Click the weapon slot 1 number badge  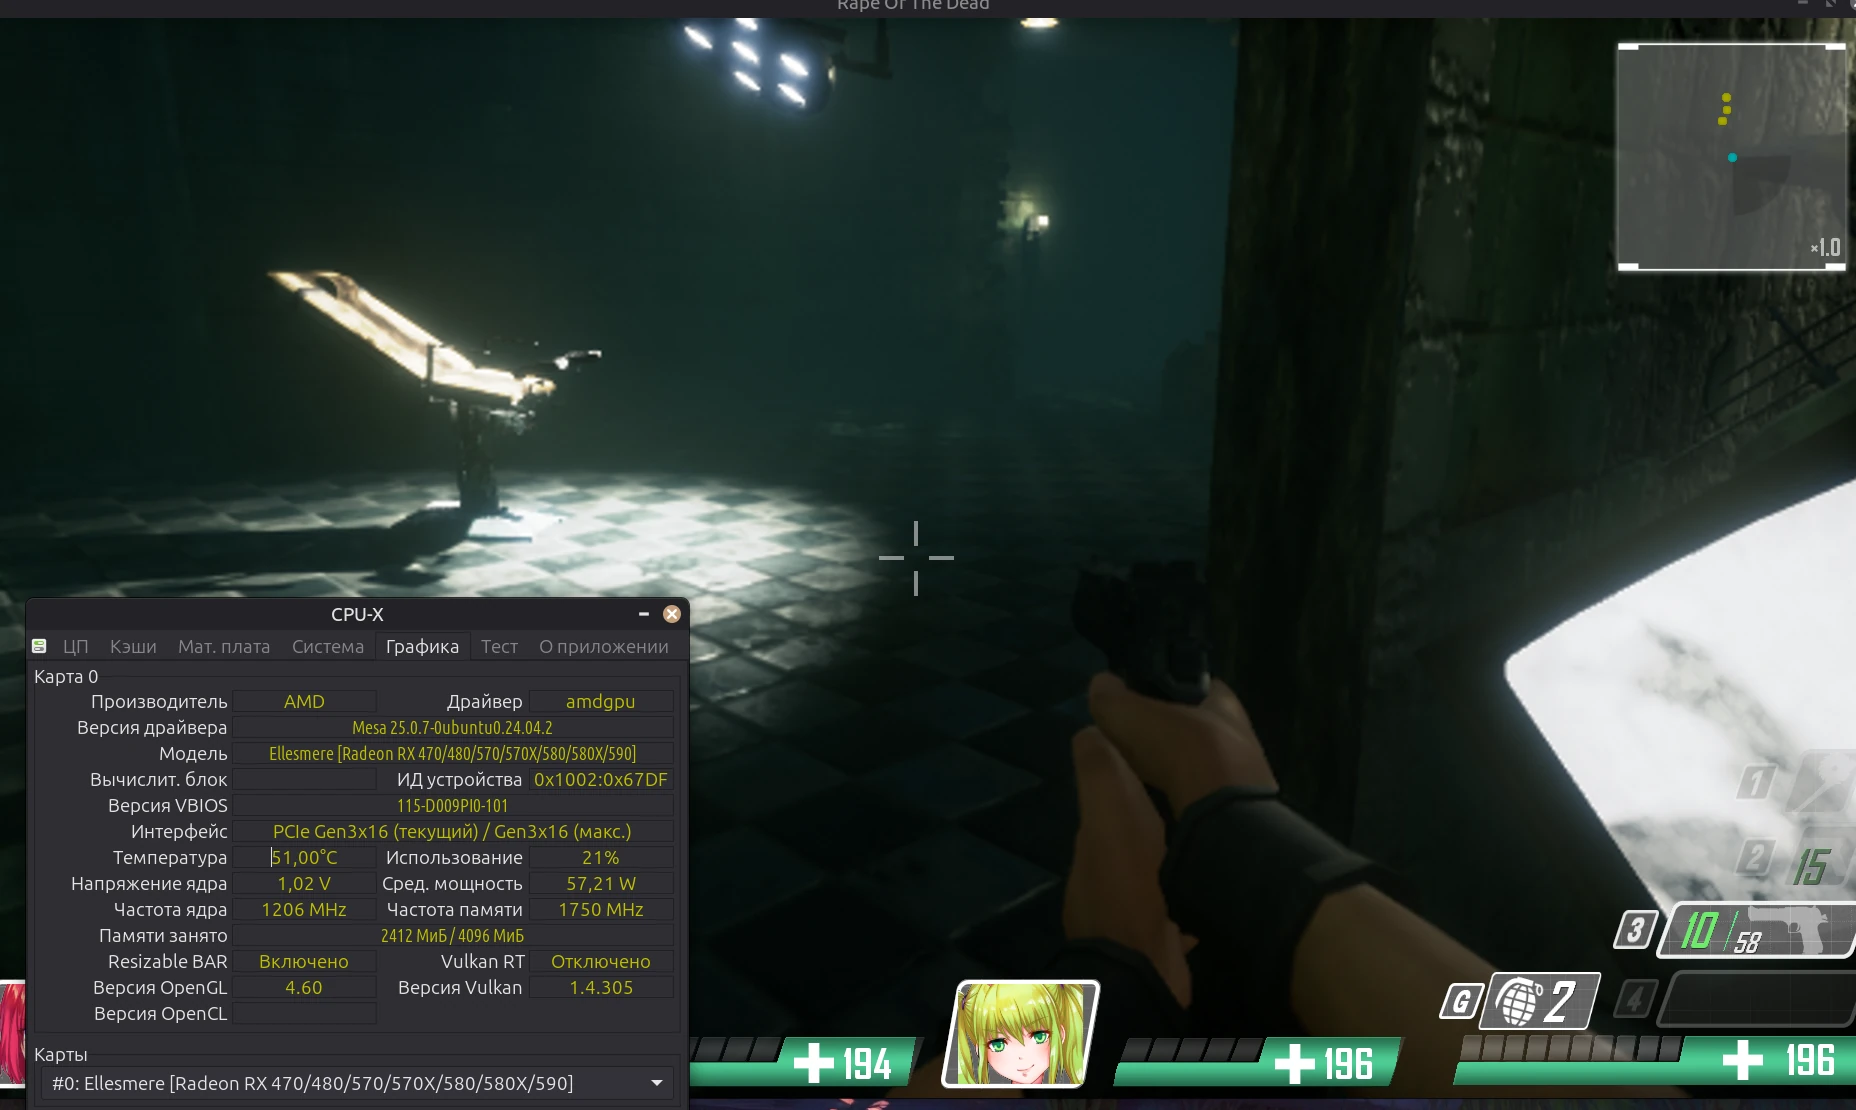1756,782
